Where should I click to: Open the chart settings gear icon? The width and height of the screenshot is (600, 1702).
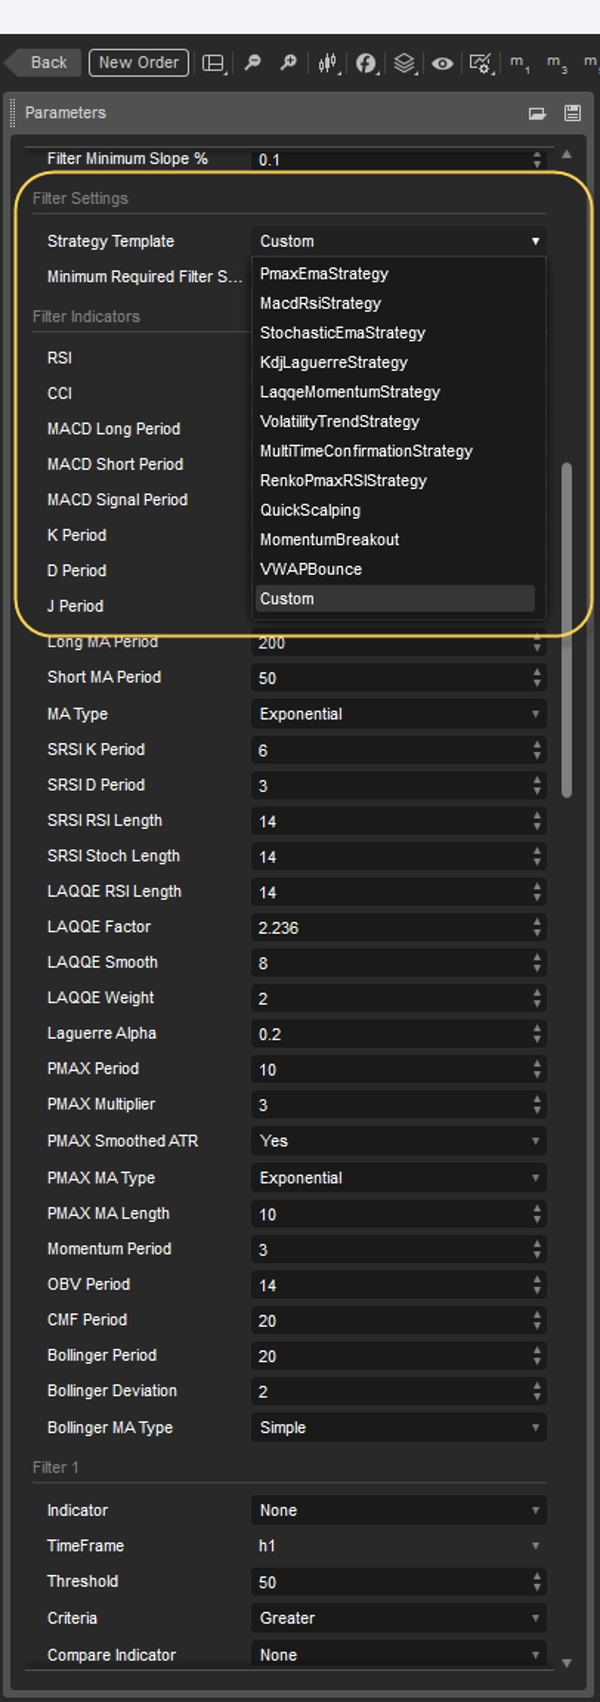click(x=479, y=62)
